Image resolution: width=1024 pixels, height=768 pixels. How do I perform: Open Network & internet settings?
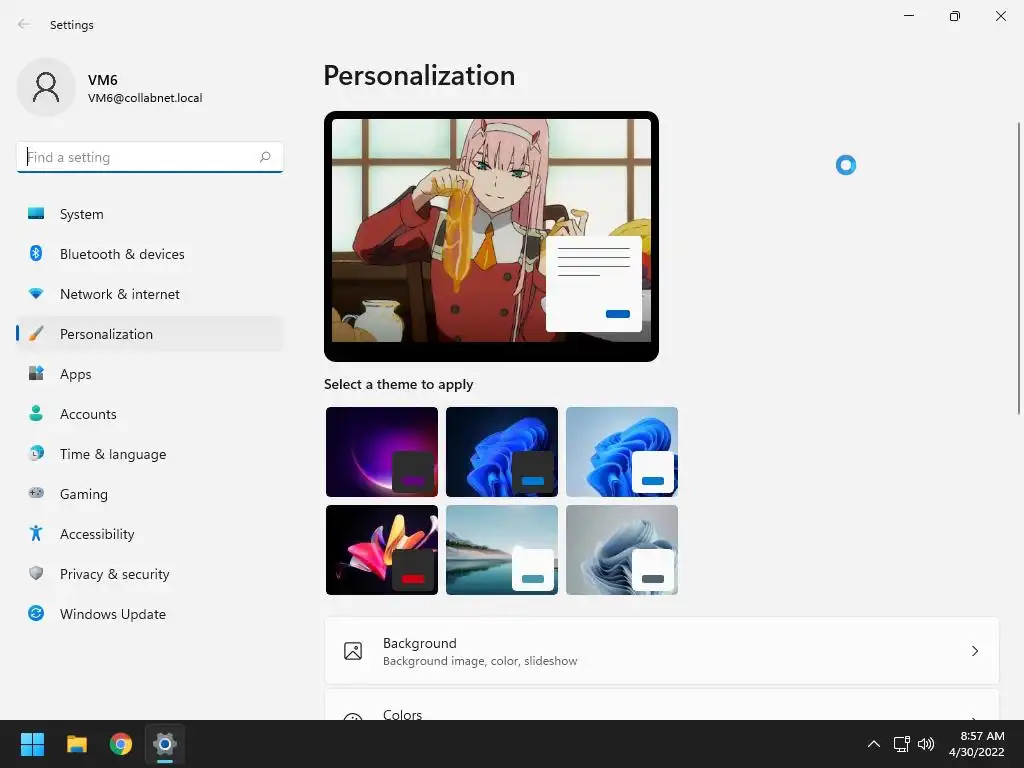coord(150,294)
